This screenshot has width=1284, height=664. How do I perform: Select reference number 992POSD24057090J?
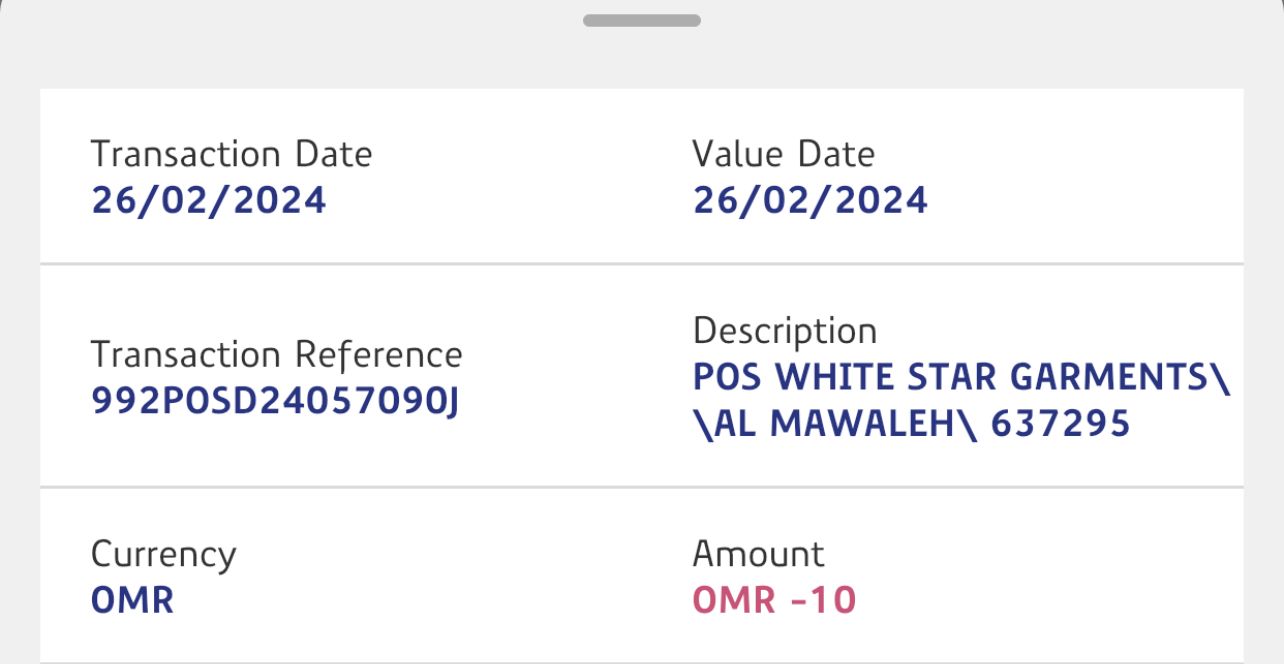pyautogui.click(x=275, y=400)
